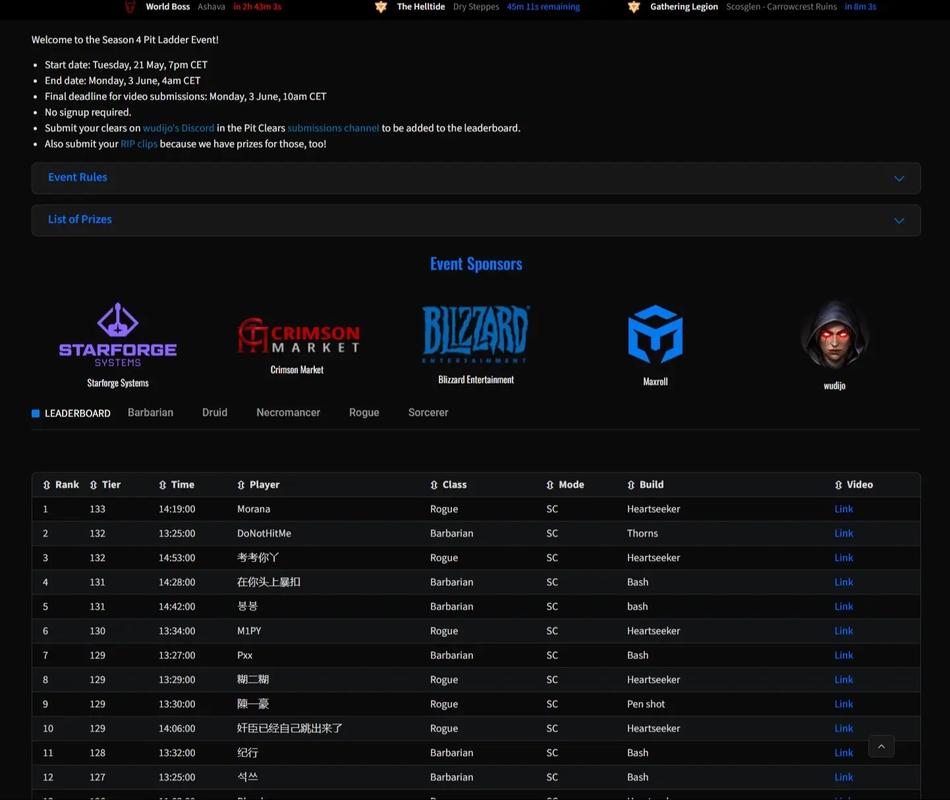Open wudijo's Discord link

pos(178,128)
